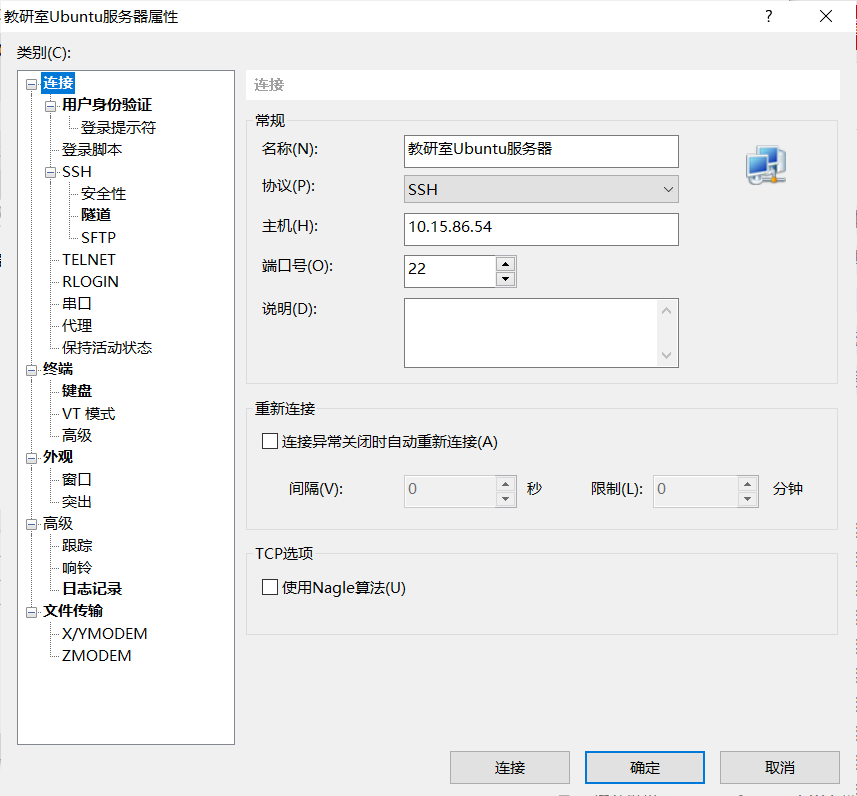
Task: Click the Help question mark in the title bar
Action: click(x=767, y=16)
